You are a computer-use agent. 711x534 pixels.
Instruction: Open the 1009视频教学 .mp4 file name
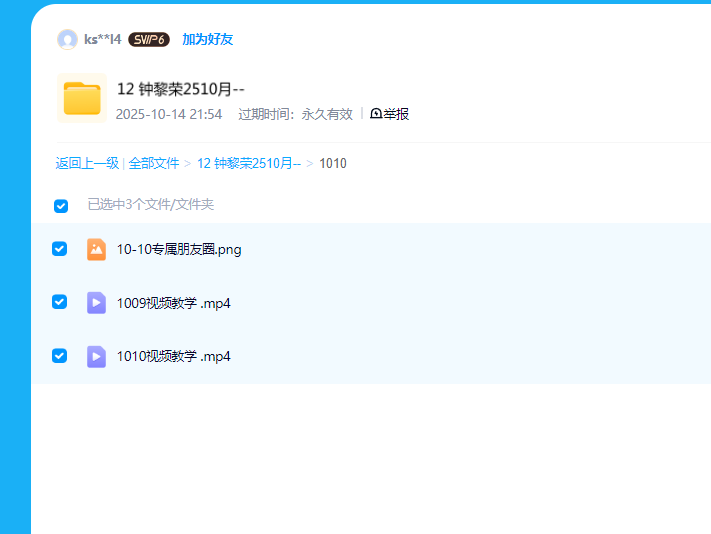coord(173,303)
